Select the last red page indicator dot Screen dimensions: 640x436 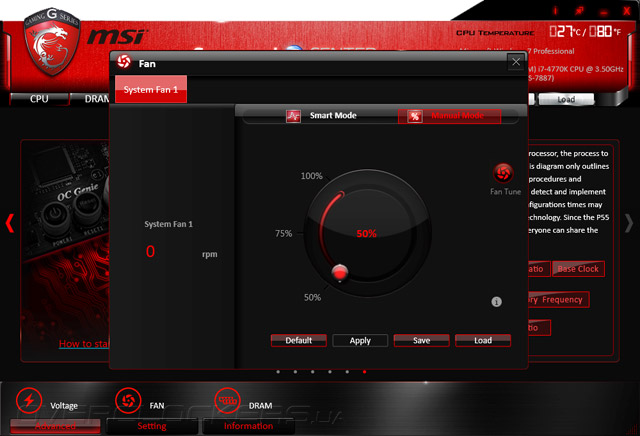[x=364, y=372]
